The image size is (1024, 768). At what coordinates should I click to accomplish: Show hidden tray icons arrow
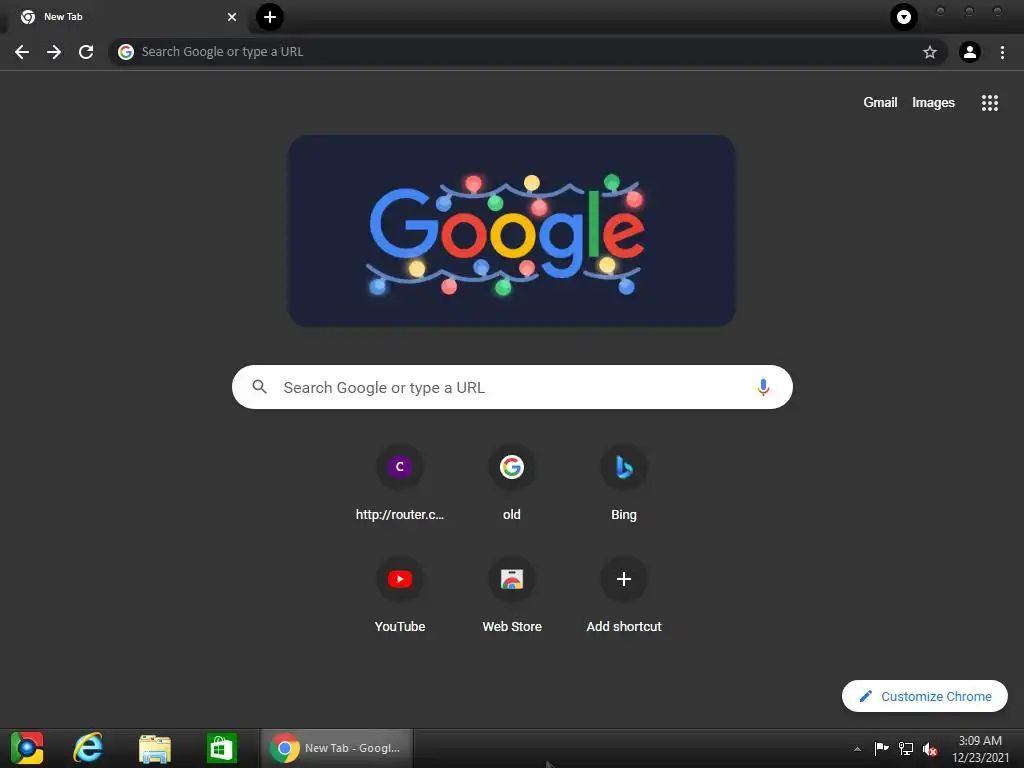point(857,749)
